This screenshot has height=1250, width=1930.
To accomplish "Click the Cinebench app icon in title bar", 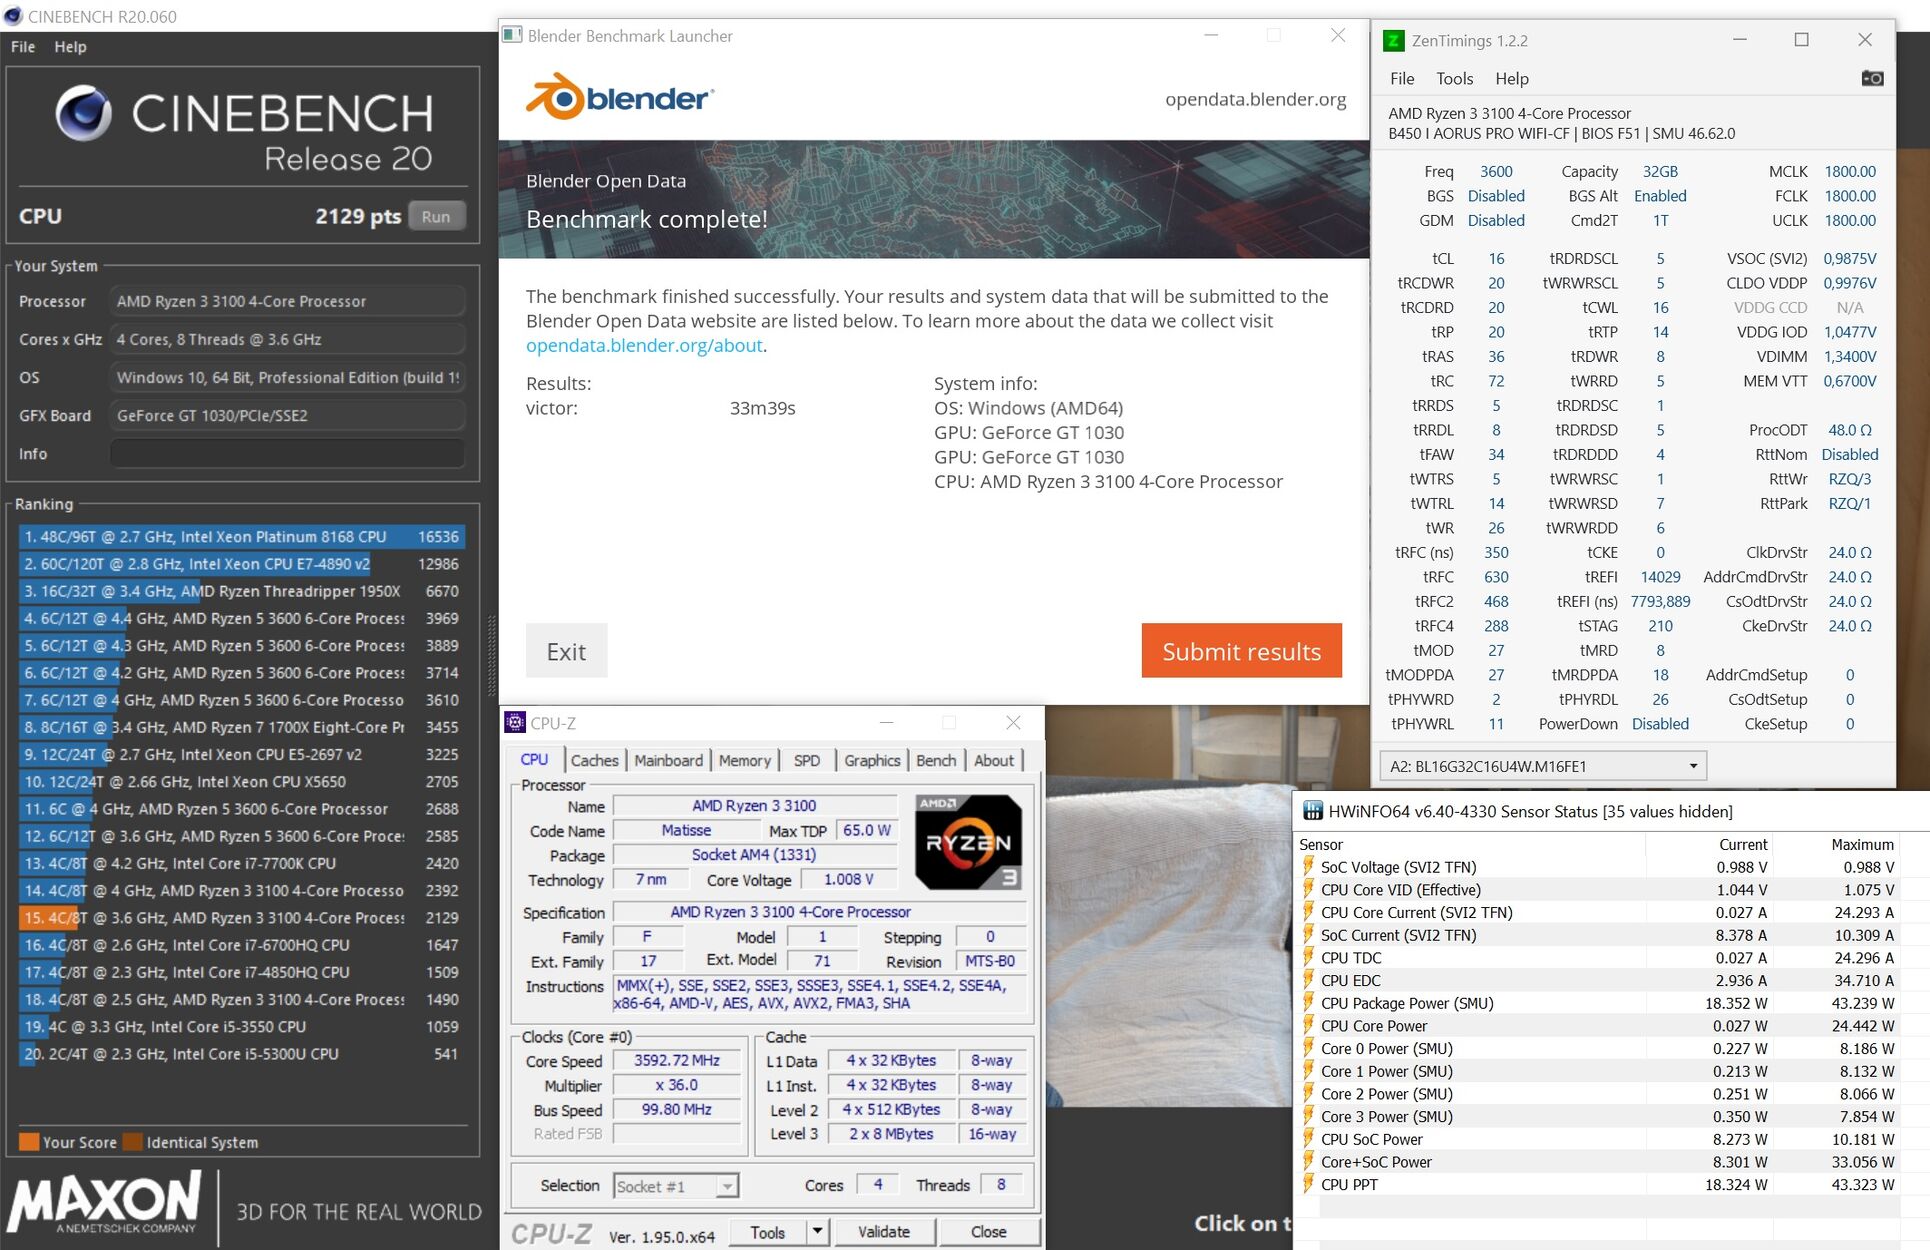I will [13, 16].
